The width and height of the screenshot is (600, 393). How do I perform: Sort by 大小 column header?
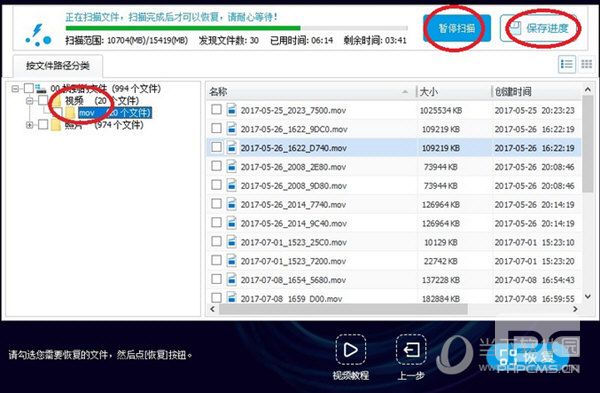click(x=453, y=92)
